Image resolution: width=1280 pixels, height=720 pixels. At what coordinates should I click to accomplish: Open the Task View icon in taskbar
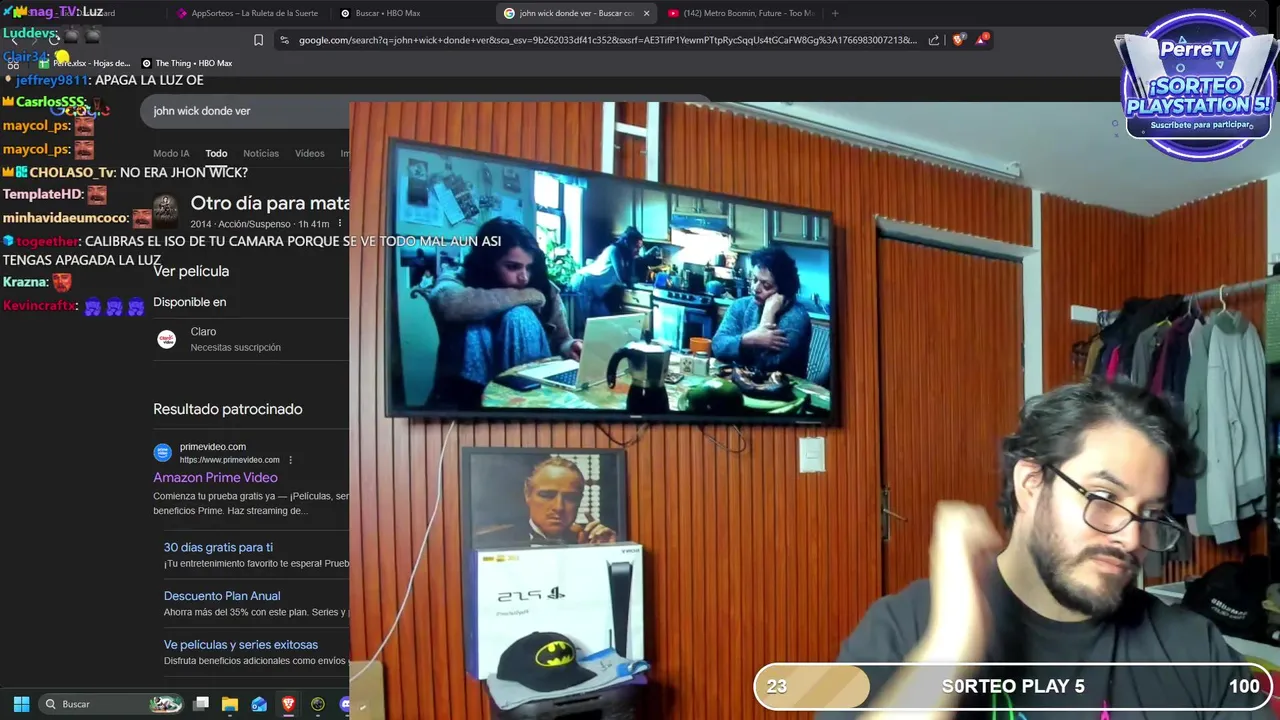[201, 704]
